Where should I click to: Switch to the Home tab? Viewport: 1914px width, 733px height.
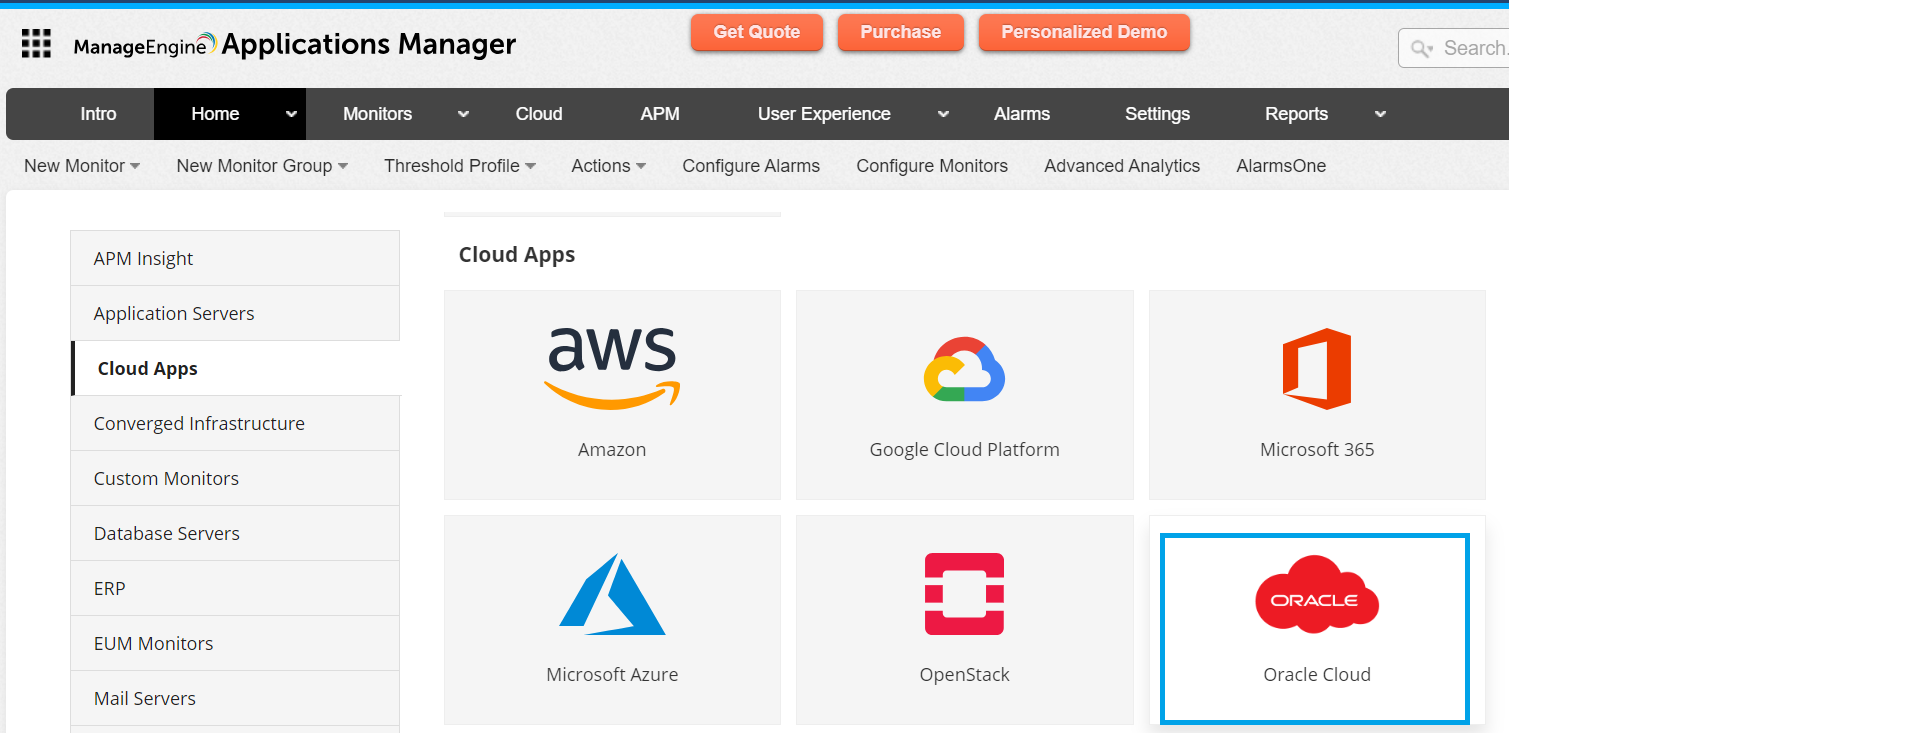[215, 114]
